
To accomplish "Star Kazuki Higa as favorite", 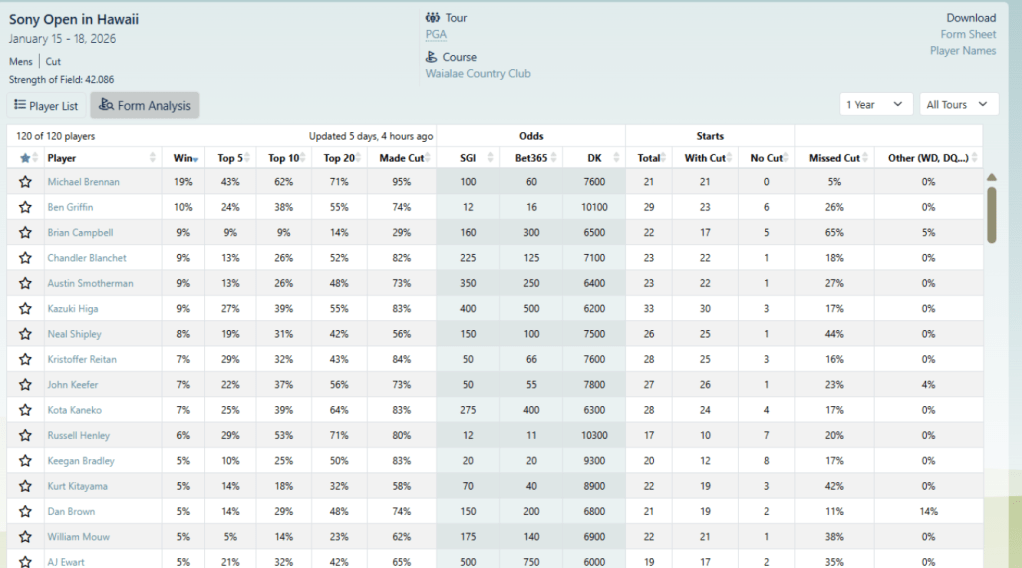I will pyautogui.click(x=25, y=309).
